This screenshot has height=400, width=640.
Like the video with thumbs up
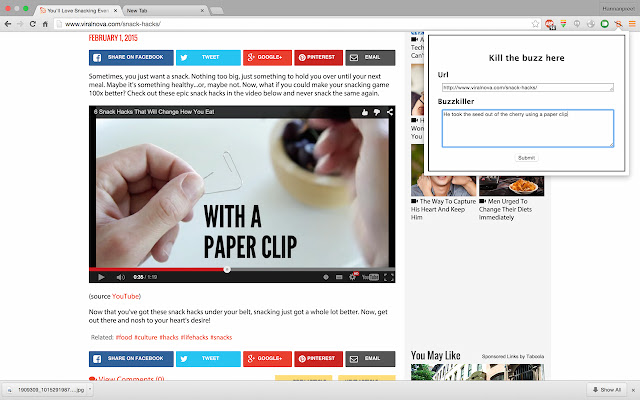364,112
